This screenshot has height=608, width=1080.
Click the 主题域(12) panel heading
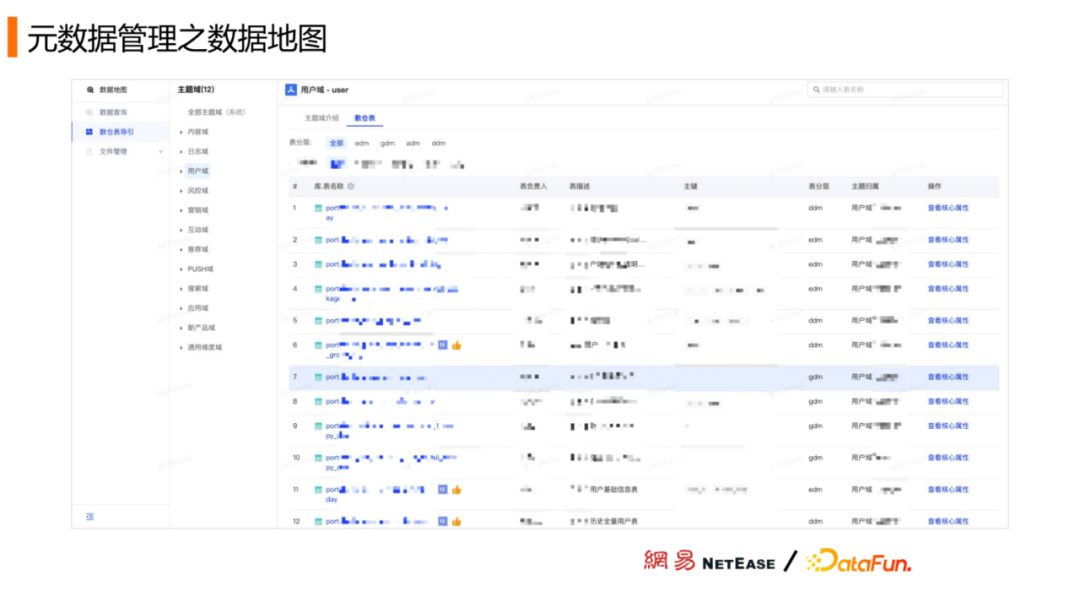coord(196,90)
